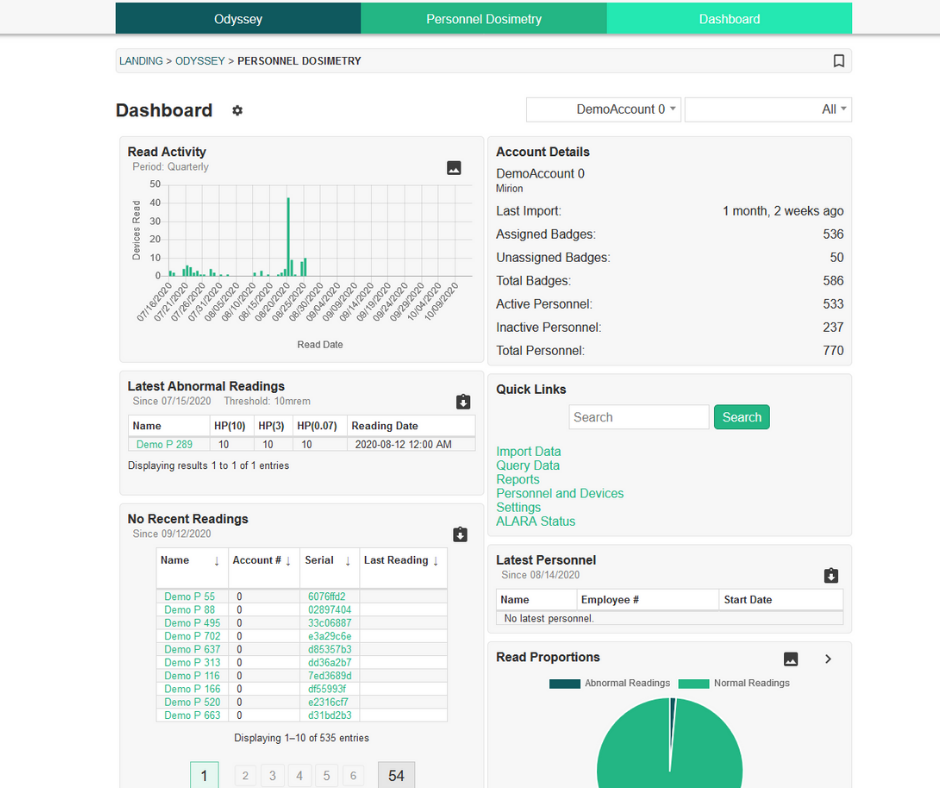
Task: Go to LANDING in the breadcrumb
Action: [x=141, y=61]
